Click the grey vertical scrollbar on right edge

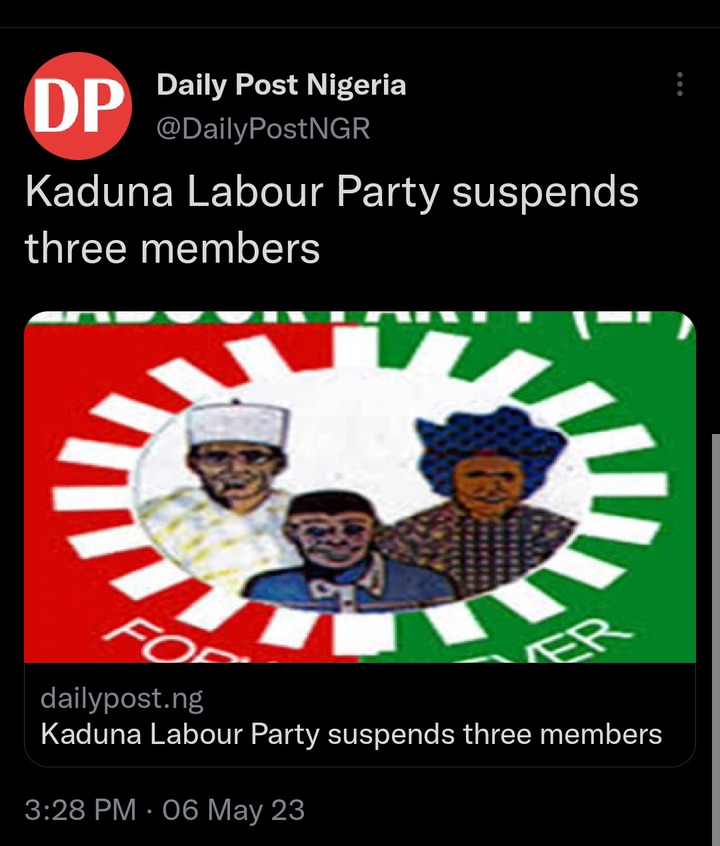point(716,639)
